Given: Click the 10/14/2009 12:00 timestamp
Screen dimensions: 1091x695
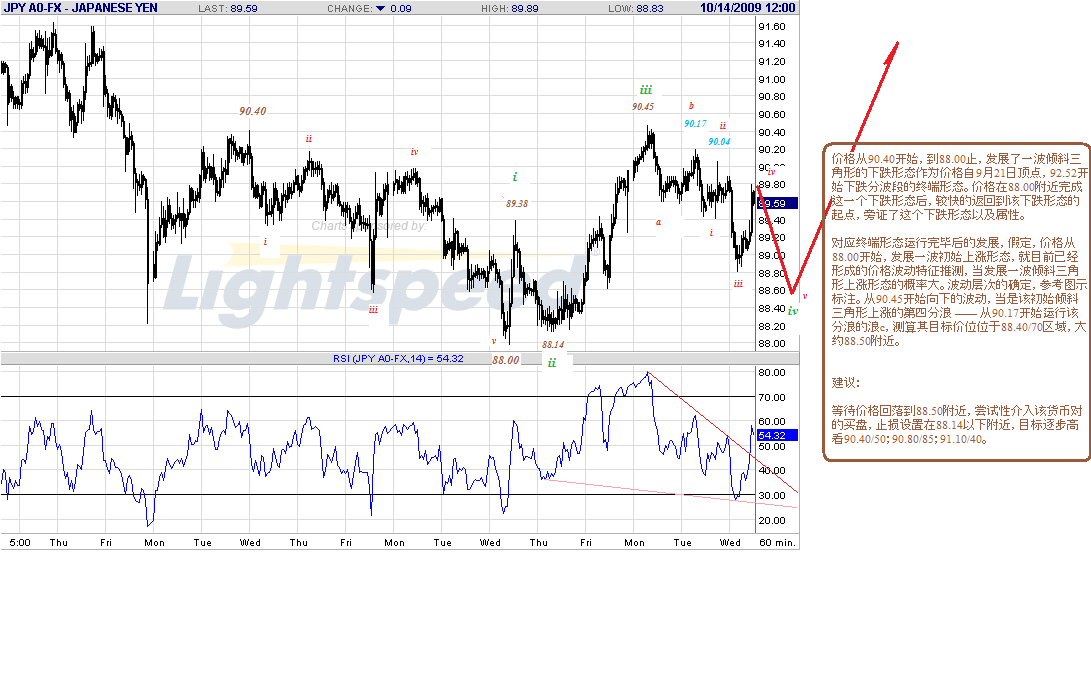Looking at the screenshot, I should tap(747, 8).
